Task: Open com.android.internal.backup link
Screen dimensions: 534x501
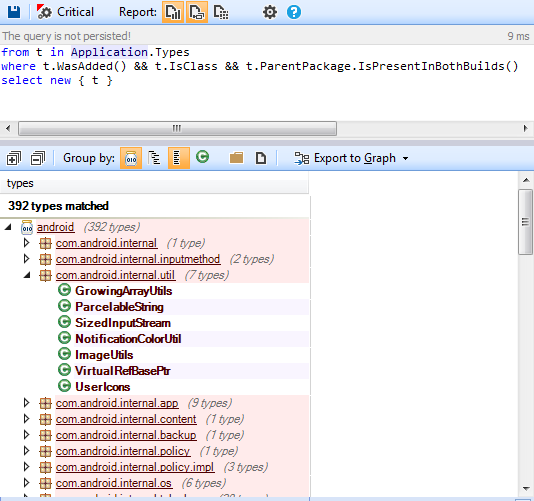Action: (126, 435)
